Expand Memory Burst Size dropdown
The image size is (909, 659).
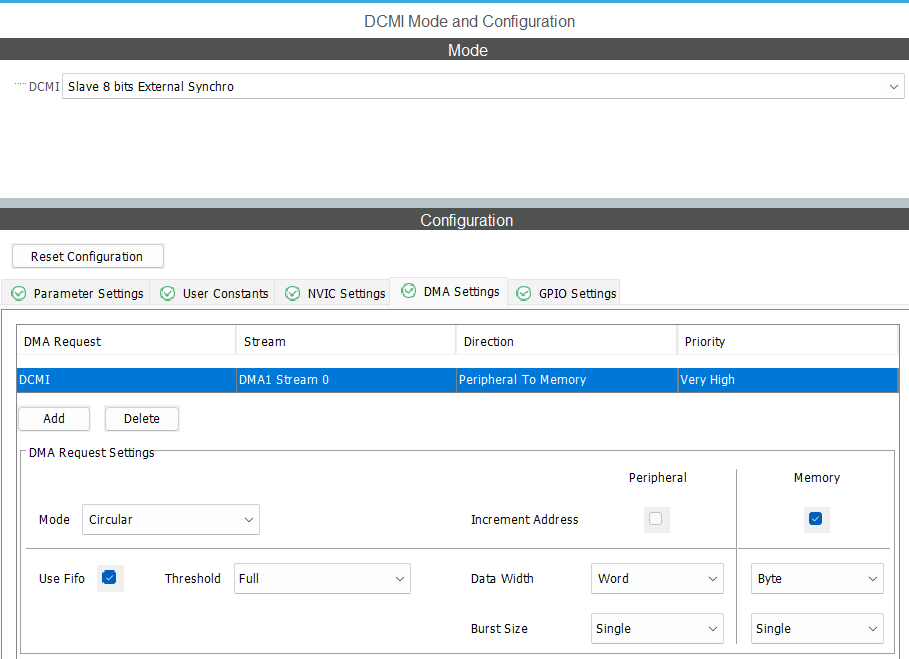[817, 628]
